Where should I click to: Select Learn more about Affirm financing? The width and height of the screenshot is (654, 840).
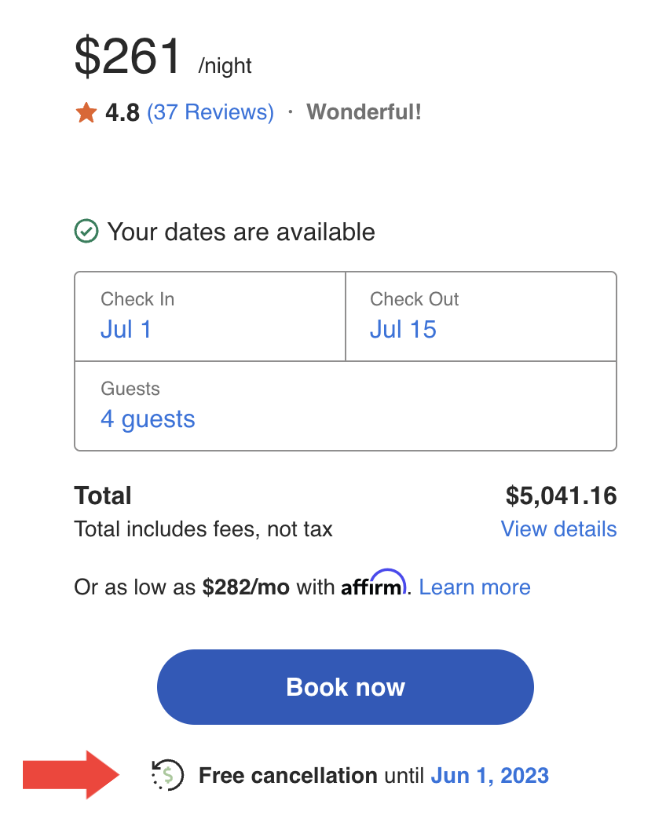click(474, 587)
